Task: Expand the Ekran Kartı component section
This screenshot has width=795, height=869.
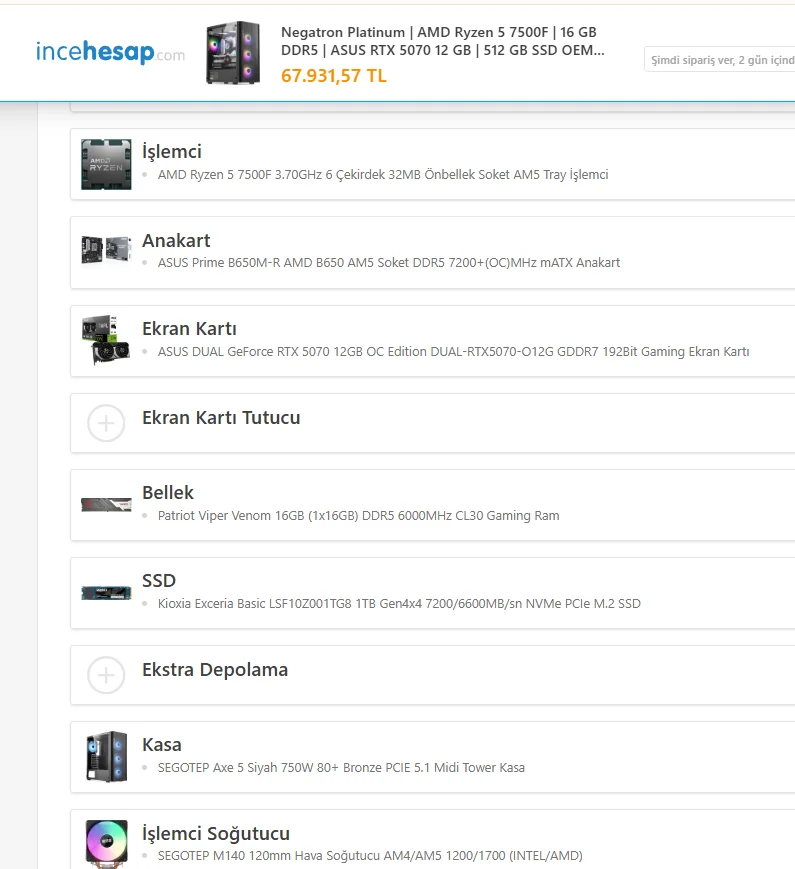Action: (432, 341)
